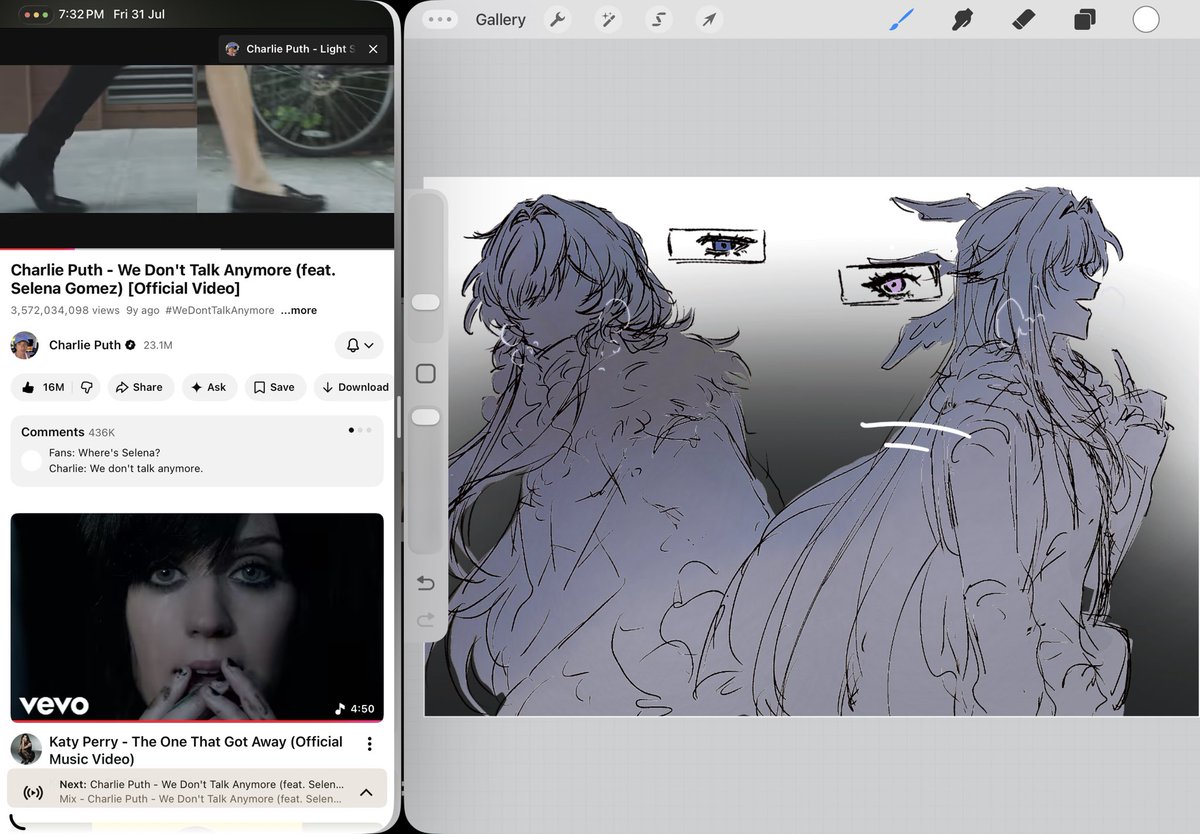Return to Procreate Gallery
The image size is (1200, 834).
500,20
